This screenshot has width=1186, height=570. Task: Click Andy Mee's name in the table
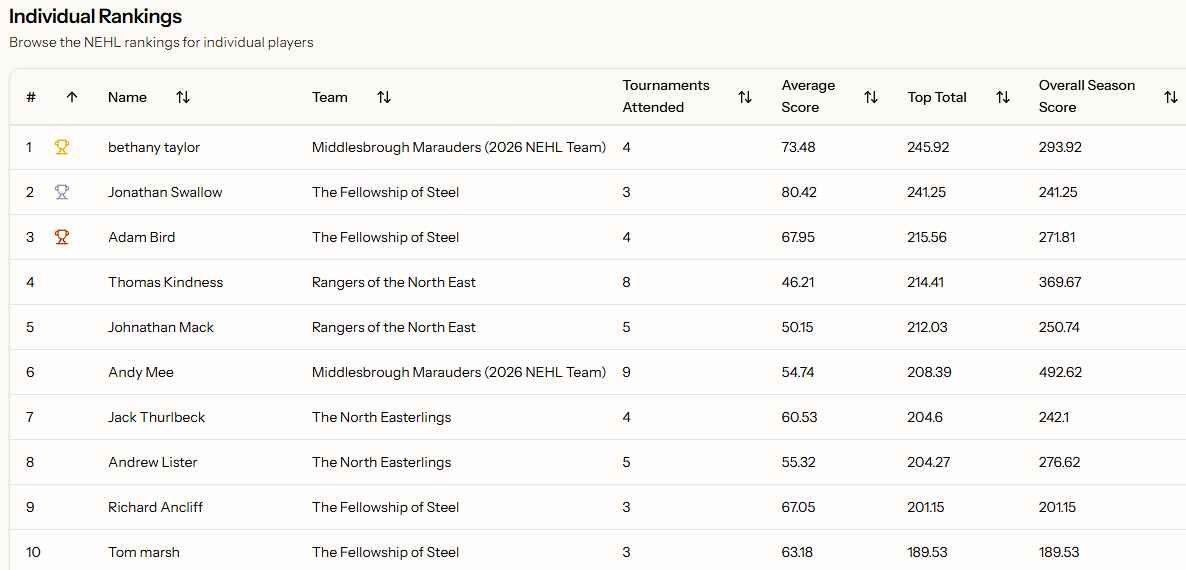pyautogui.click(x=141, y=372)
